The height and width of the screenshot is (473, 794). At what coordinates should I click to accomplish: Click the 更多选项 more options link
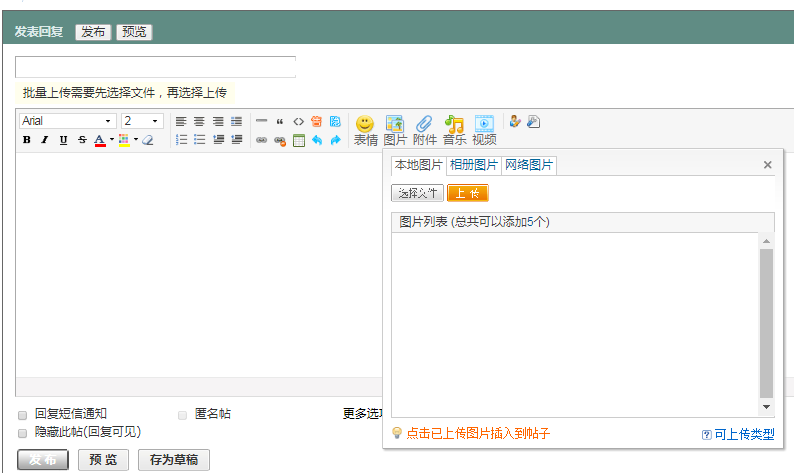(x=363, y=414)
